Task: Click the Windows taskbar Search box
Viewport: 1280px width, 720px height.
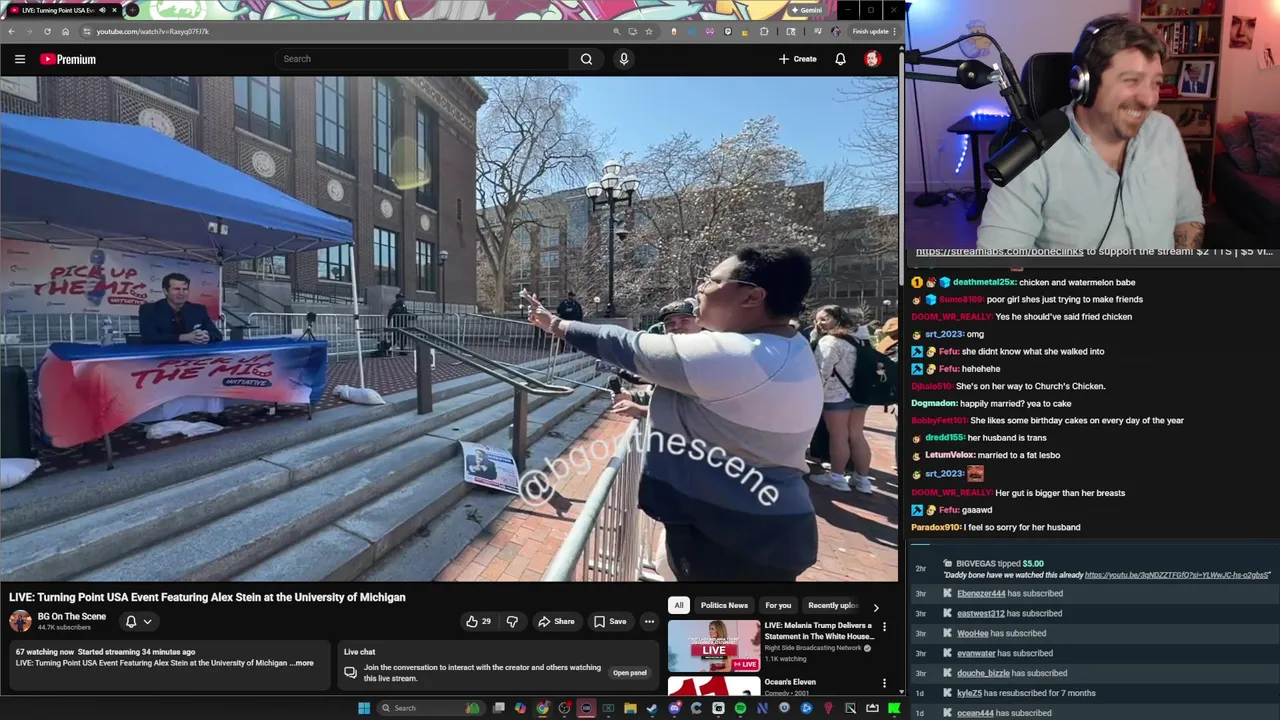Action: (431, 708)
